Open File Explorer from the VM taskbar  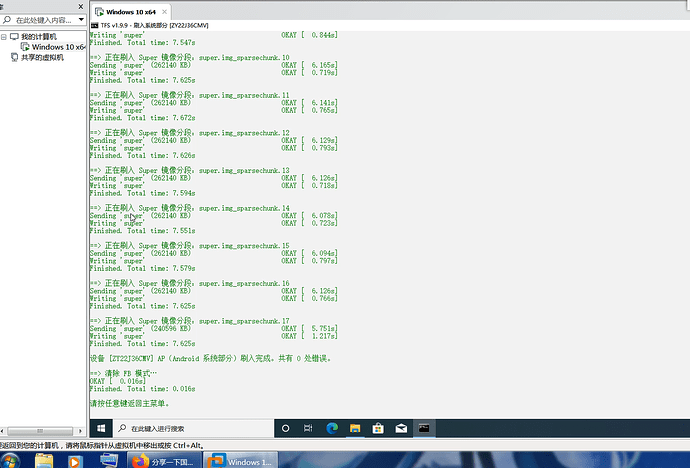tap(355, 428)
